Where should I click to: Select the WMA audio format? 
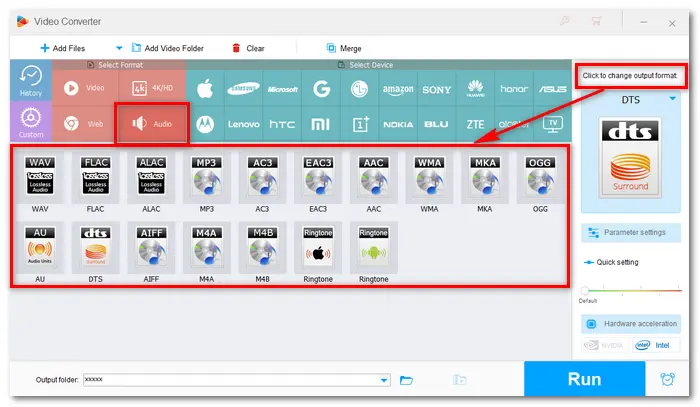[x=429, y=177]
